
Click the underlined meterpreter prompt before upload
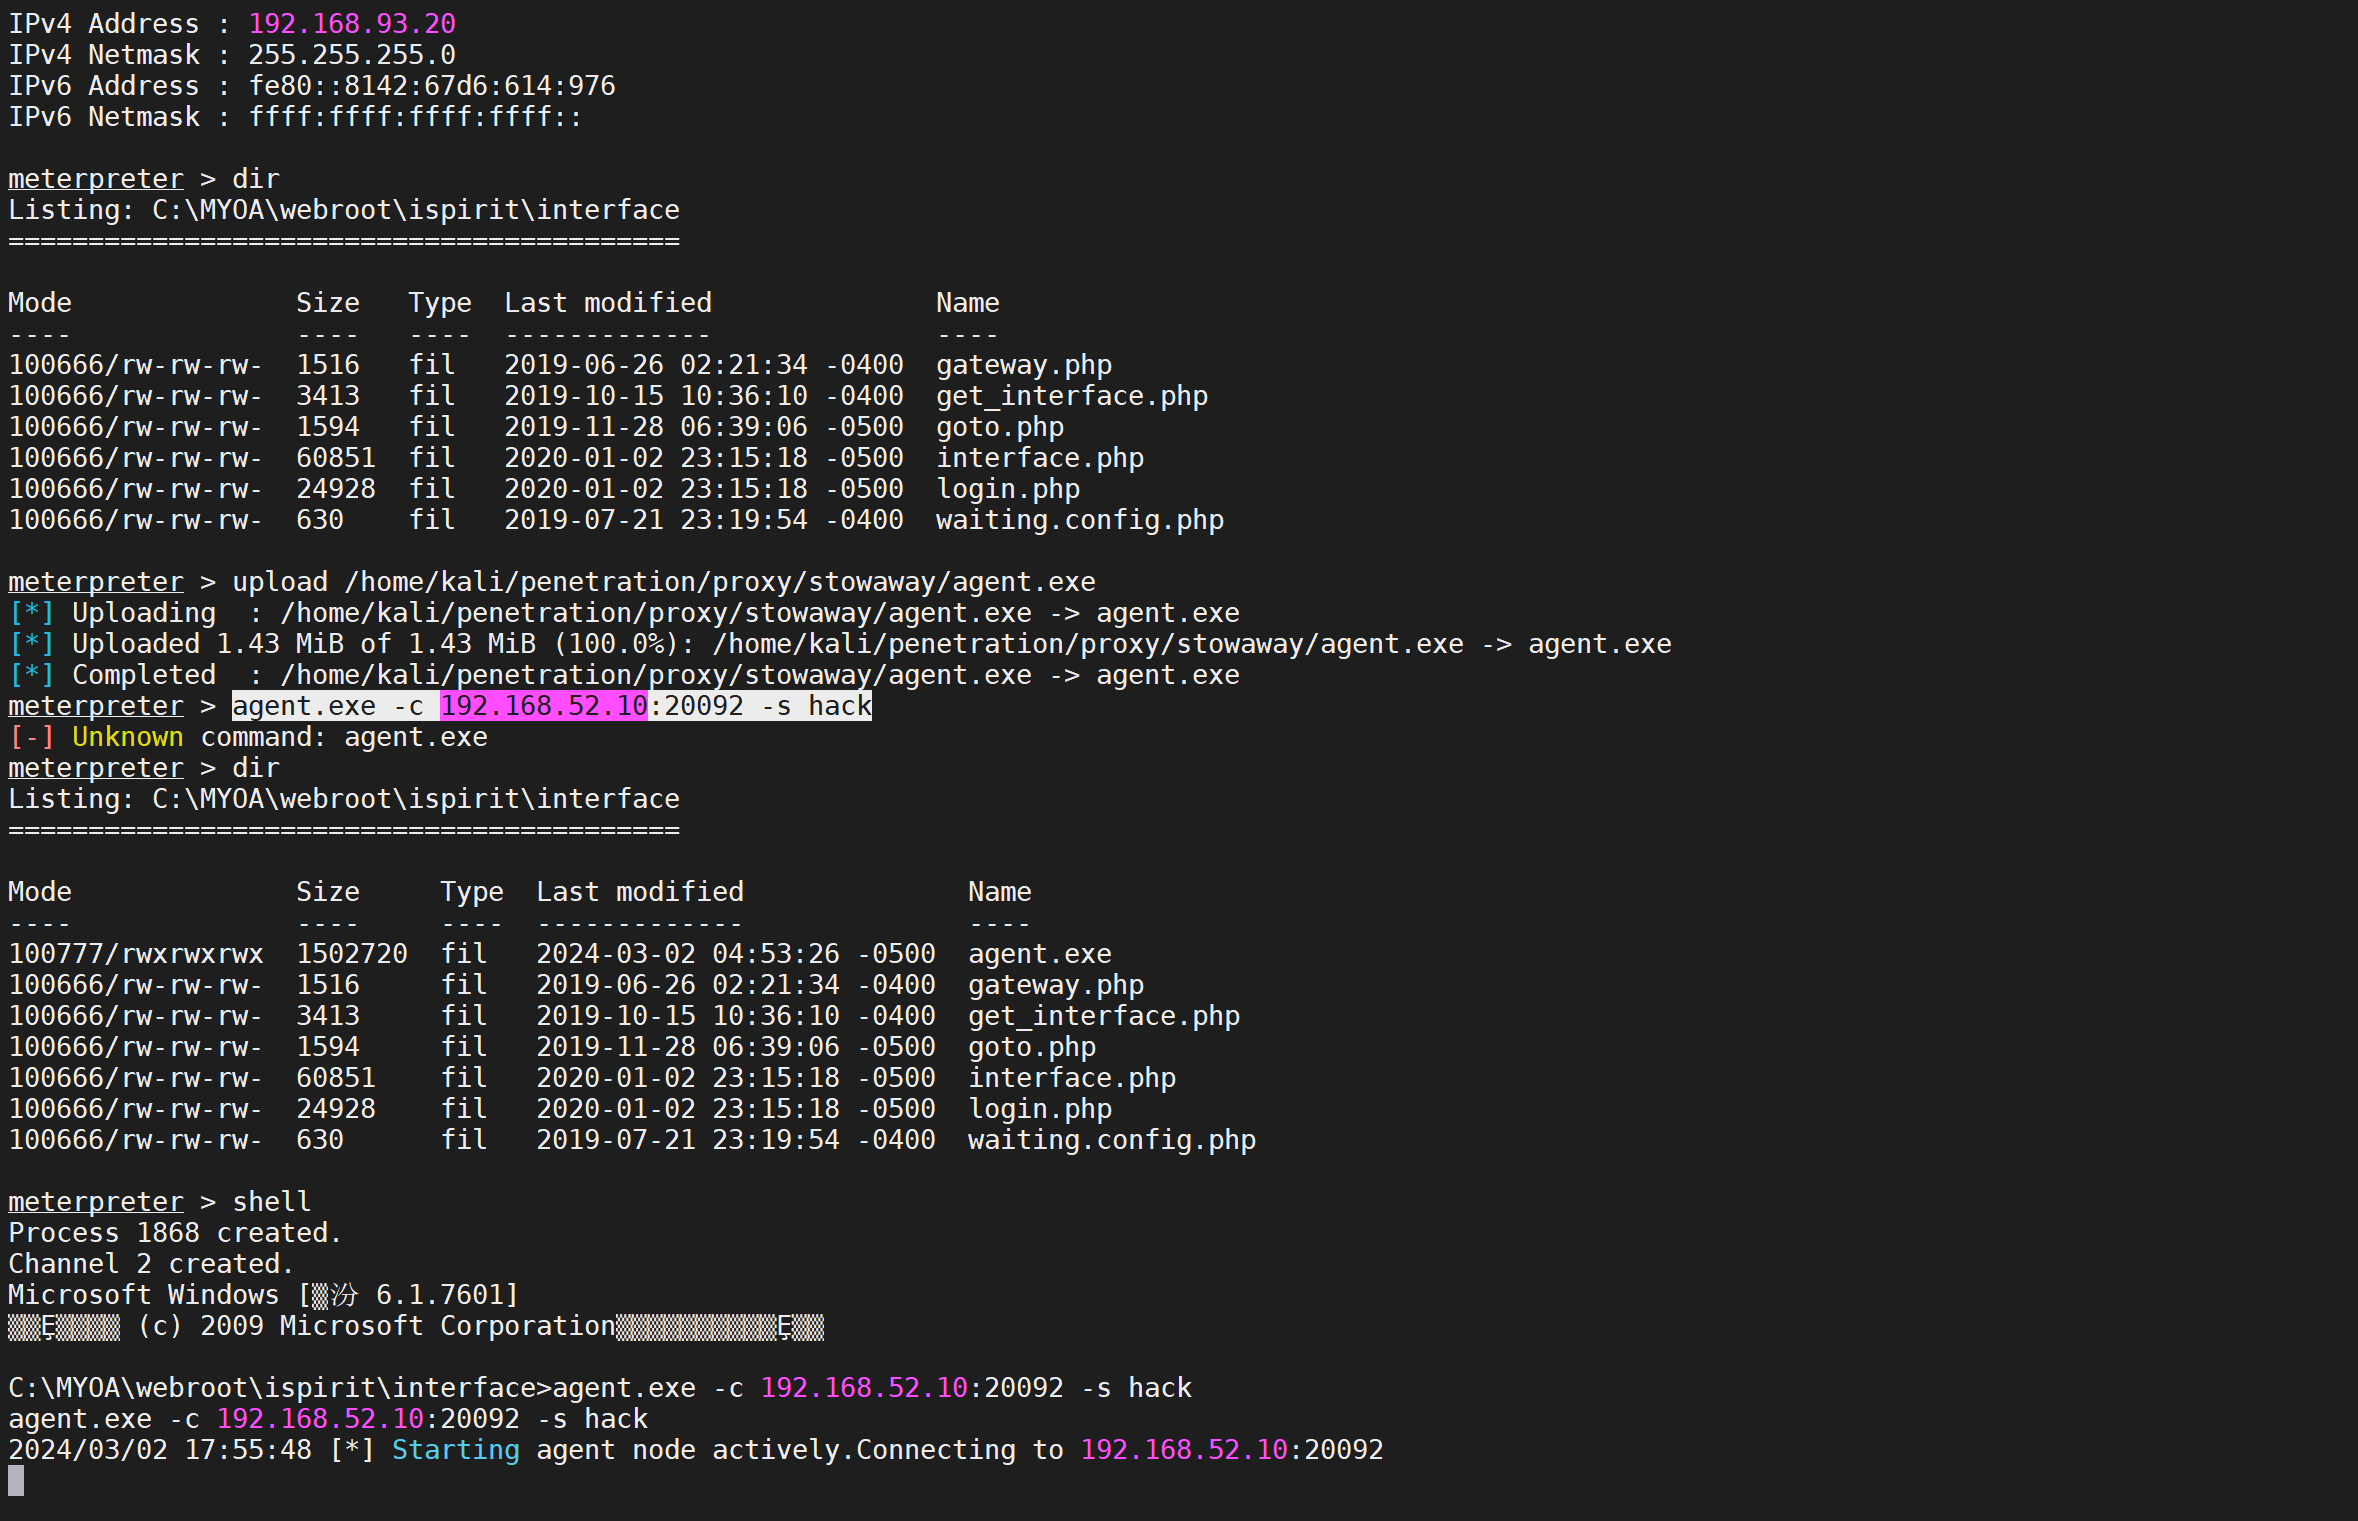pos(96,582)
